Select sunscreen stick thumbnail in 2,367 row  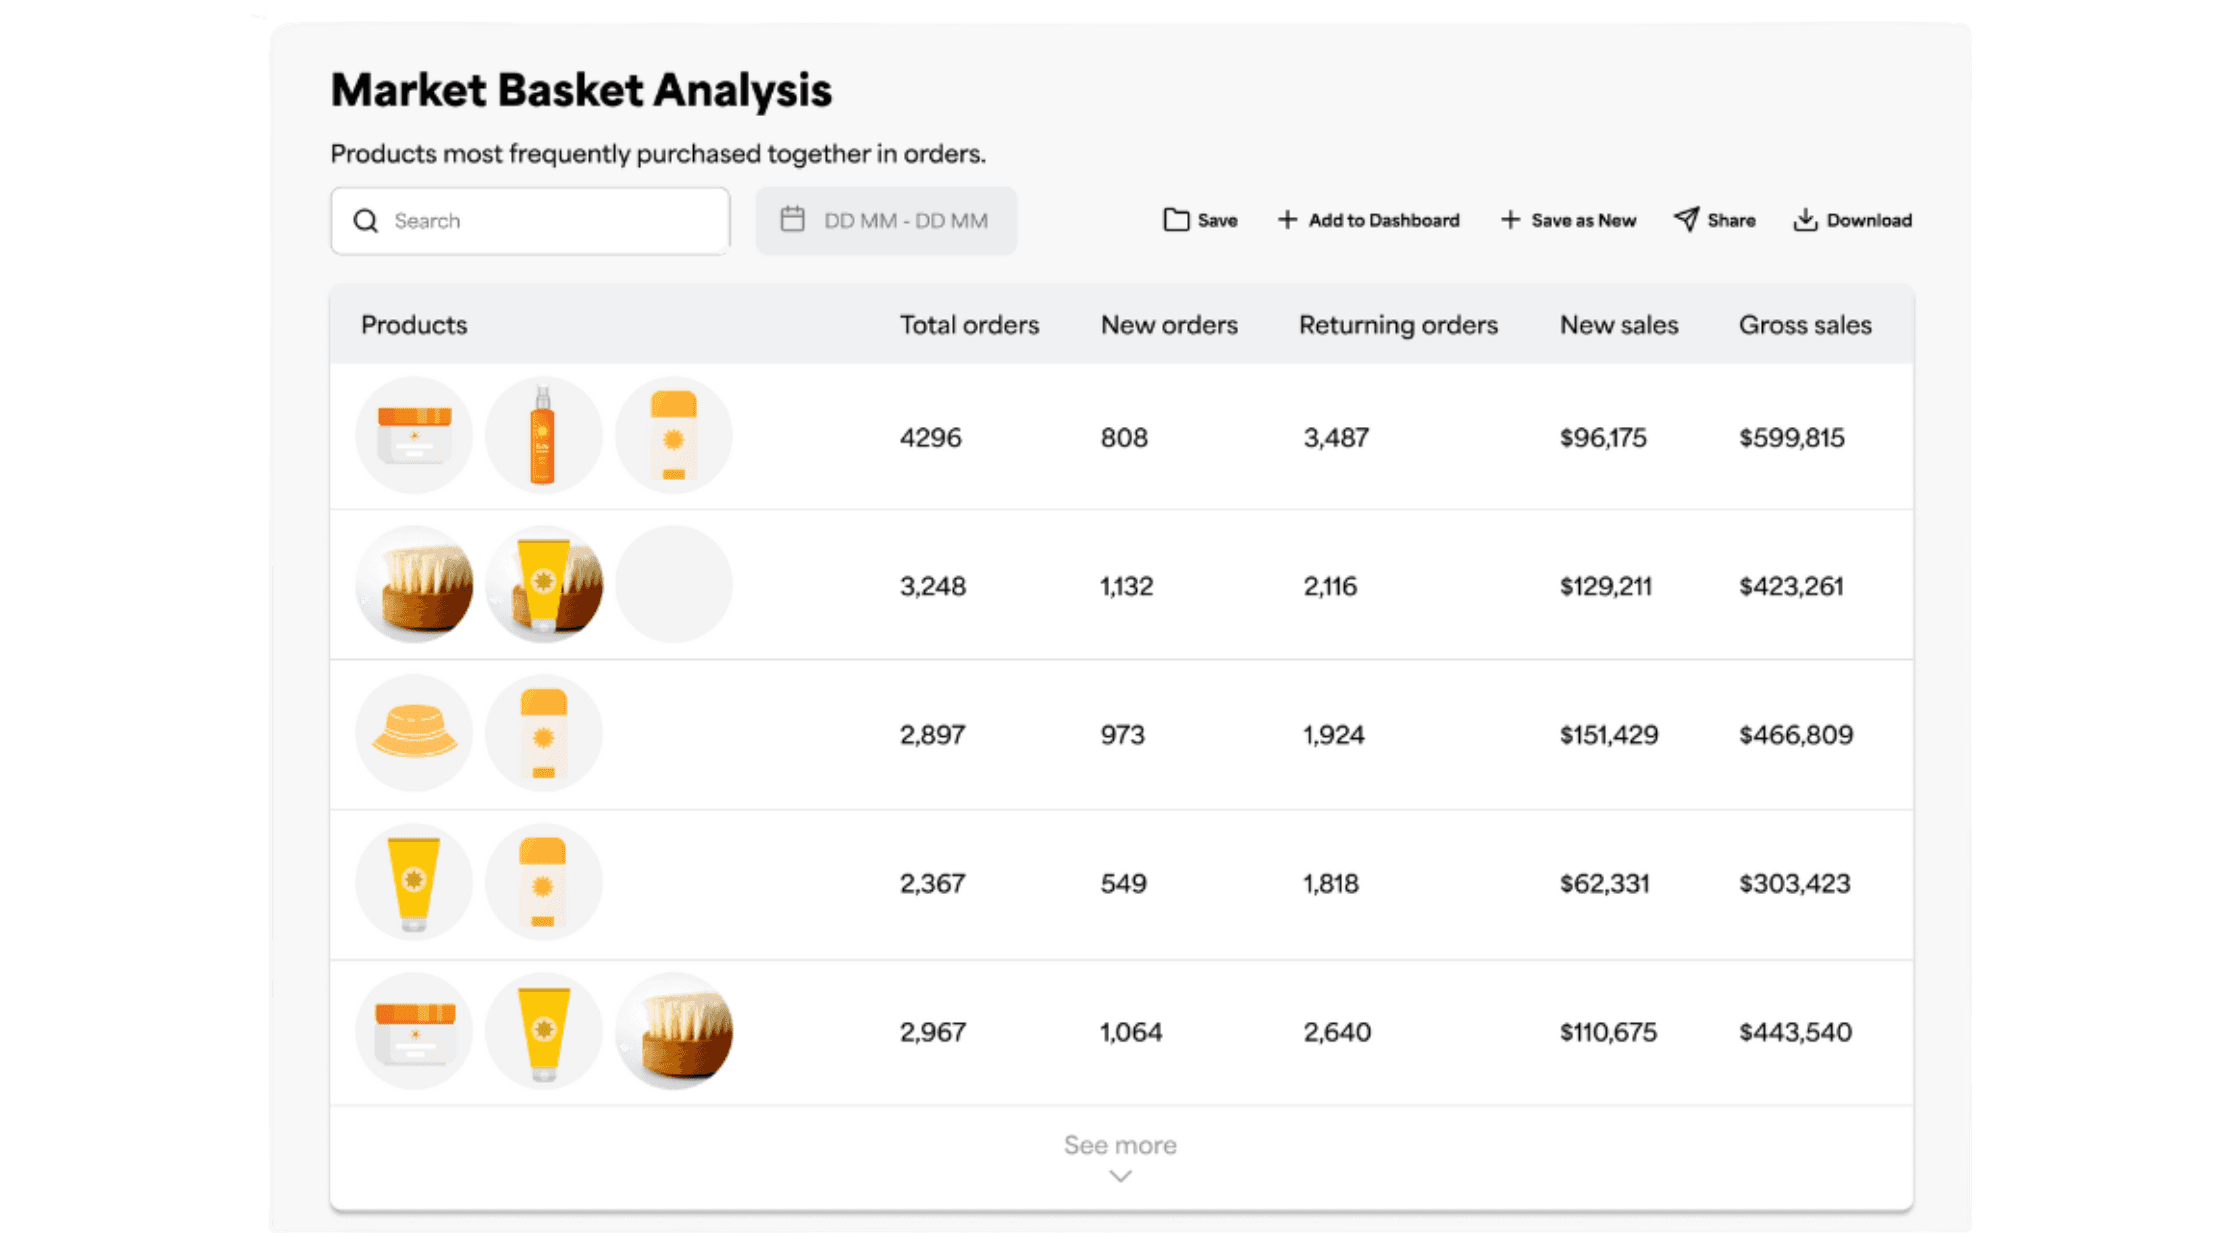tap(543, 882)
